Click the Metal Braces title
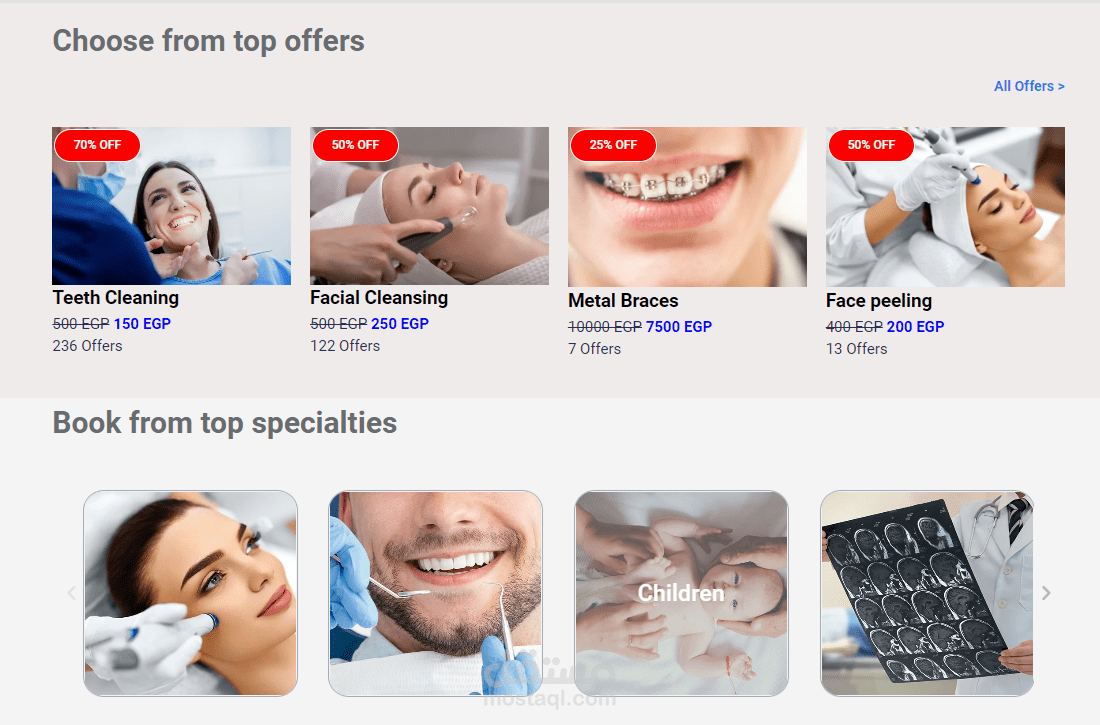Screen dimensions: 1100x725 (623, 300)
